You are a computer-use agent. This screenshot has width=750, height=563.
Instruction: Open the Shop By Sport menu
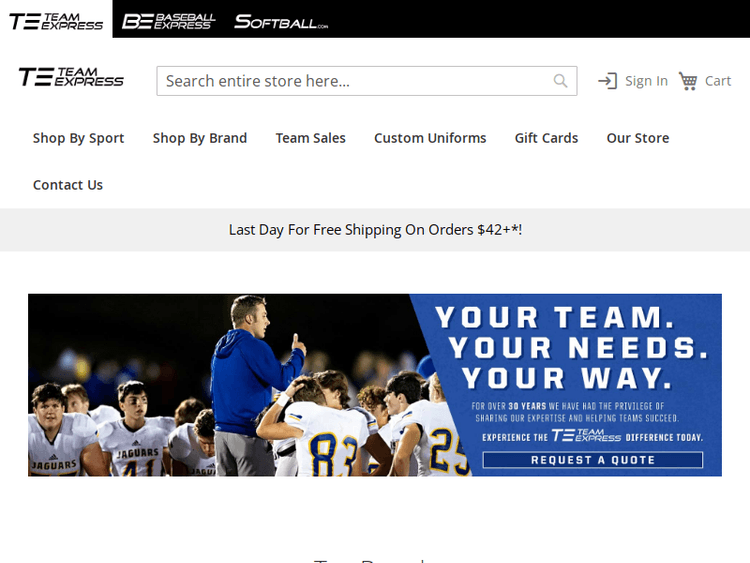click(78, 138)
